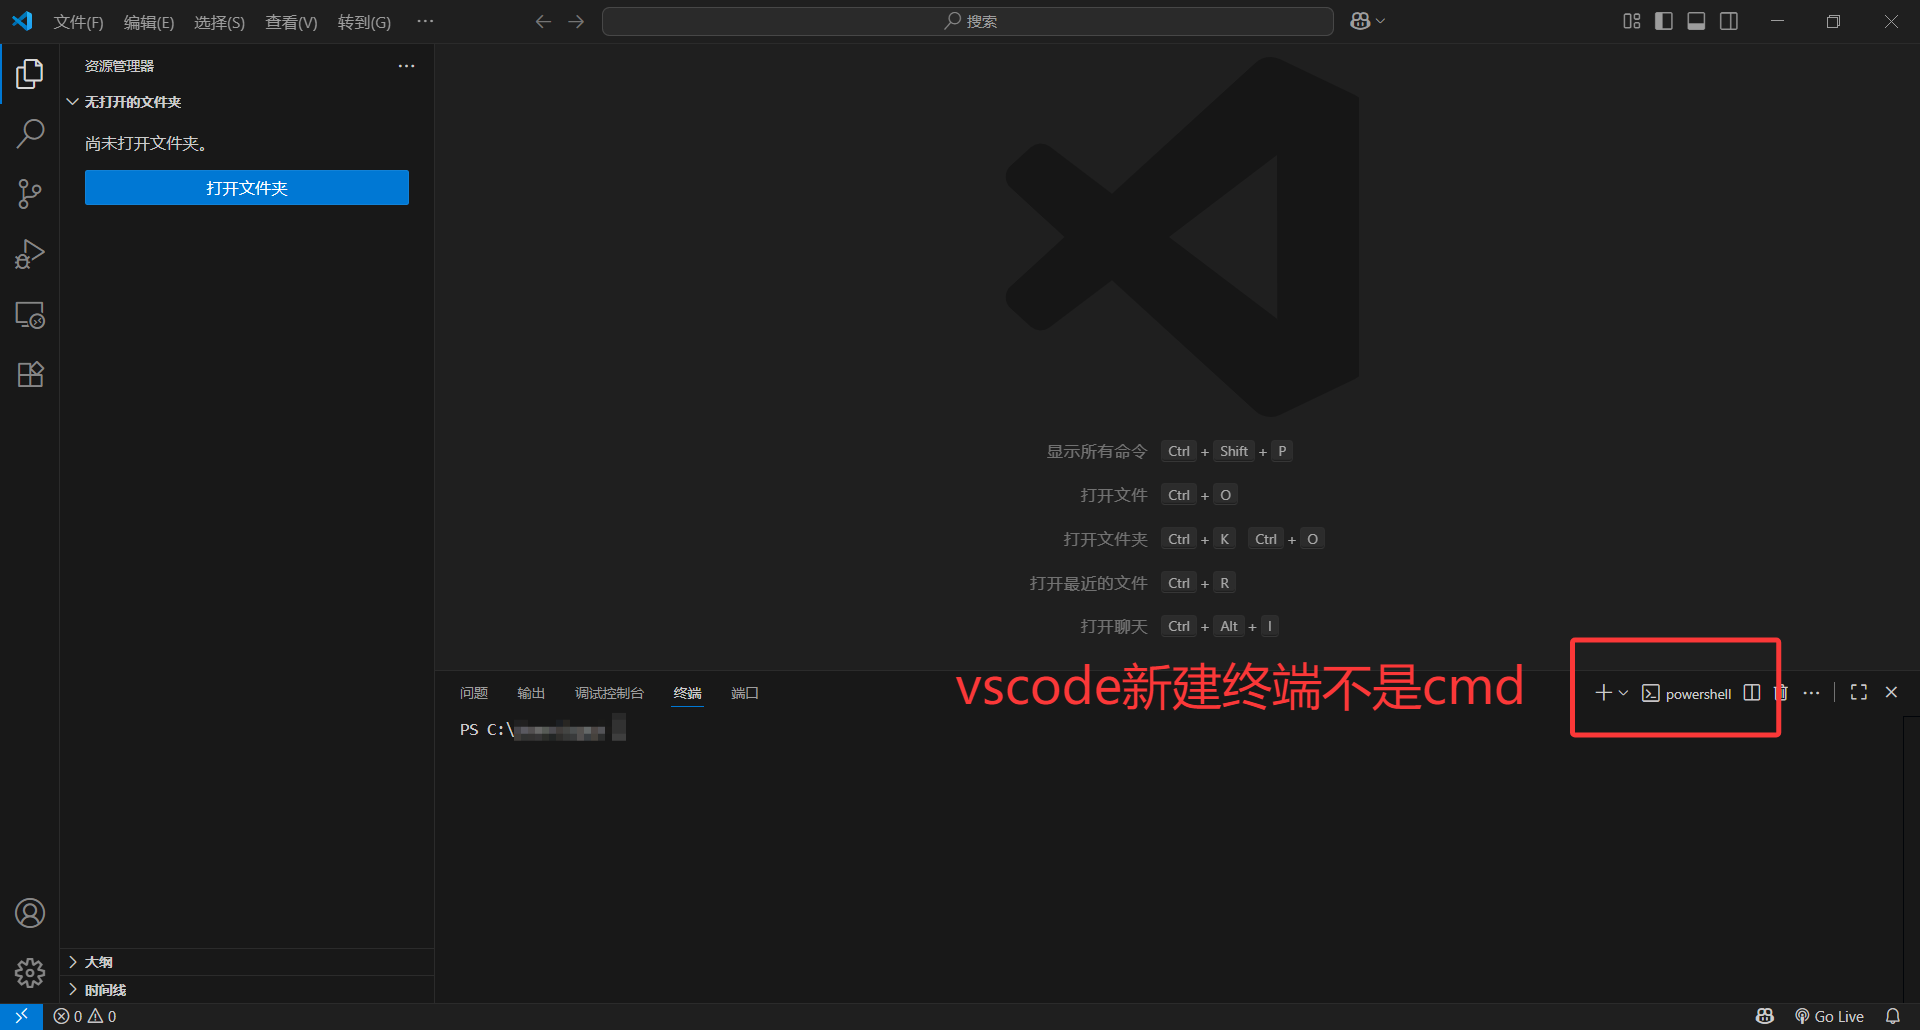This screenshot has height=1030, width=1920.
Task: Expand the 大纲 outline section
Action: (247, 962)
